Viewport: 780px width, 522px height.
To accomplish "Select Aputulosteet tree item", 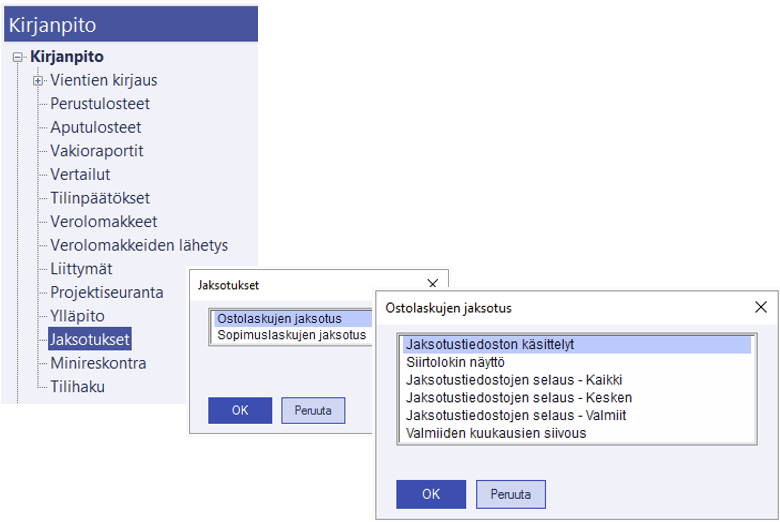I will (x=95, y=128).
